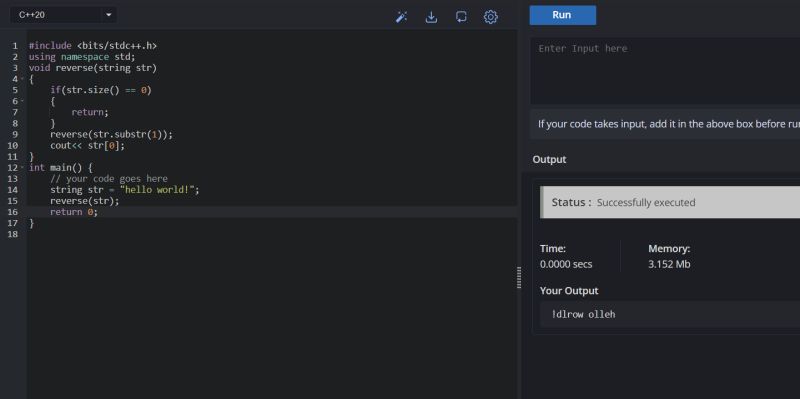This screenshot has width=800, height=399.
Task: Click 'void reverse(string str)' line
Action: (x=93, y=68)
